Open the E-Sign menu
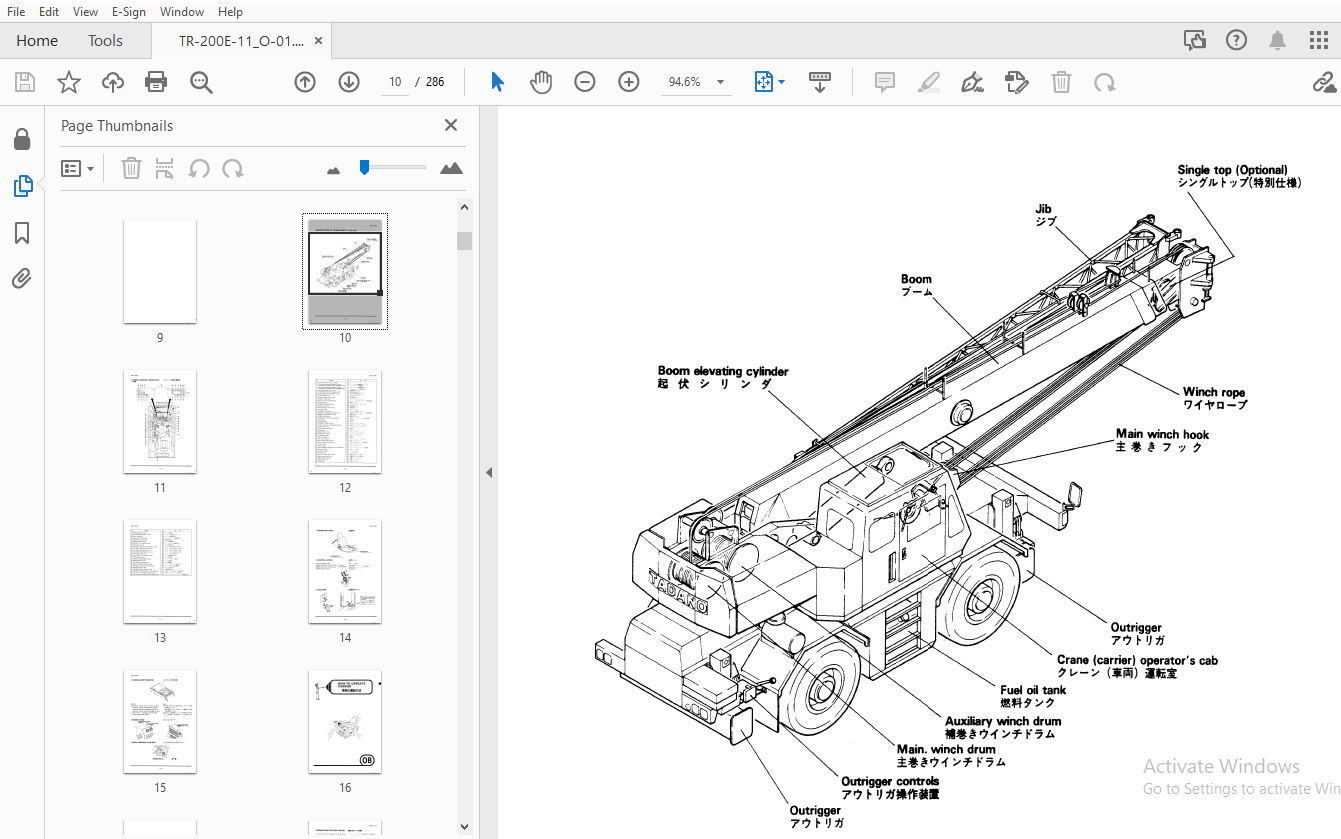The width and height of the screenshot is (1341, 839). point(128,11)
